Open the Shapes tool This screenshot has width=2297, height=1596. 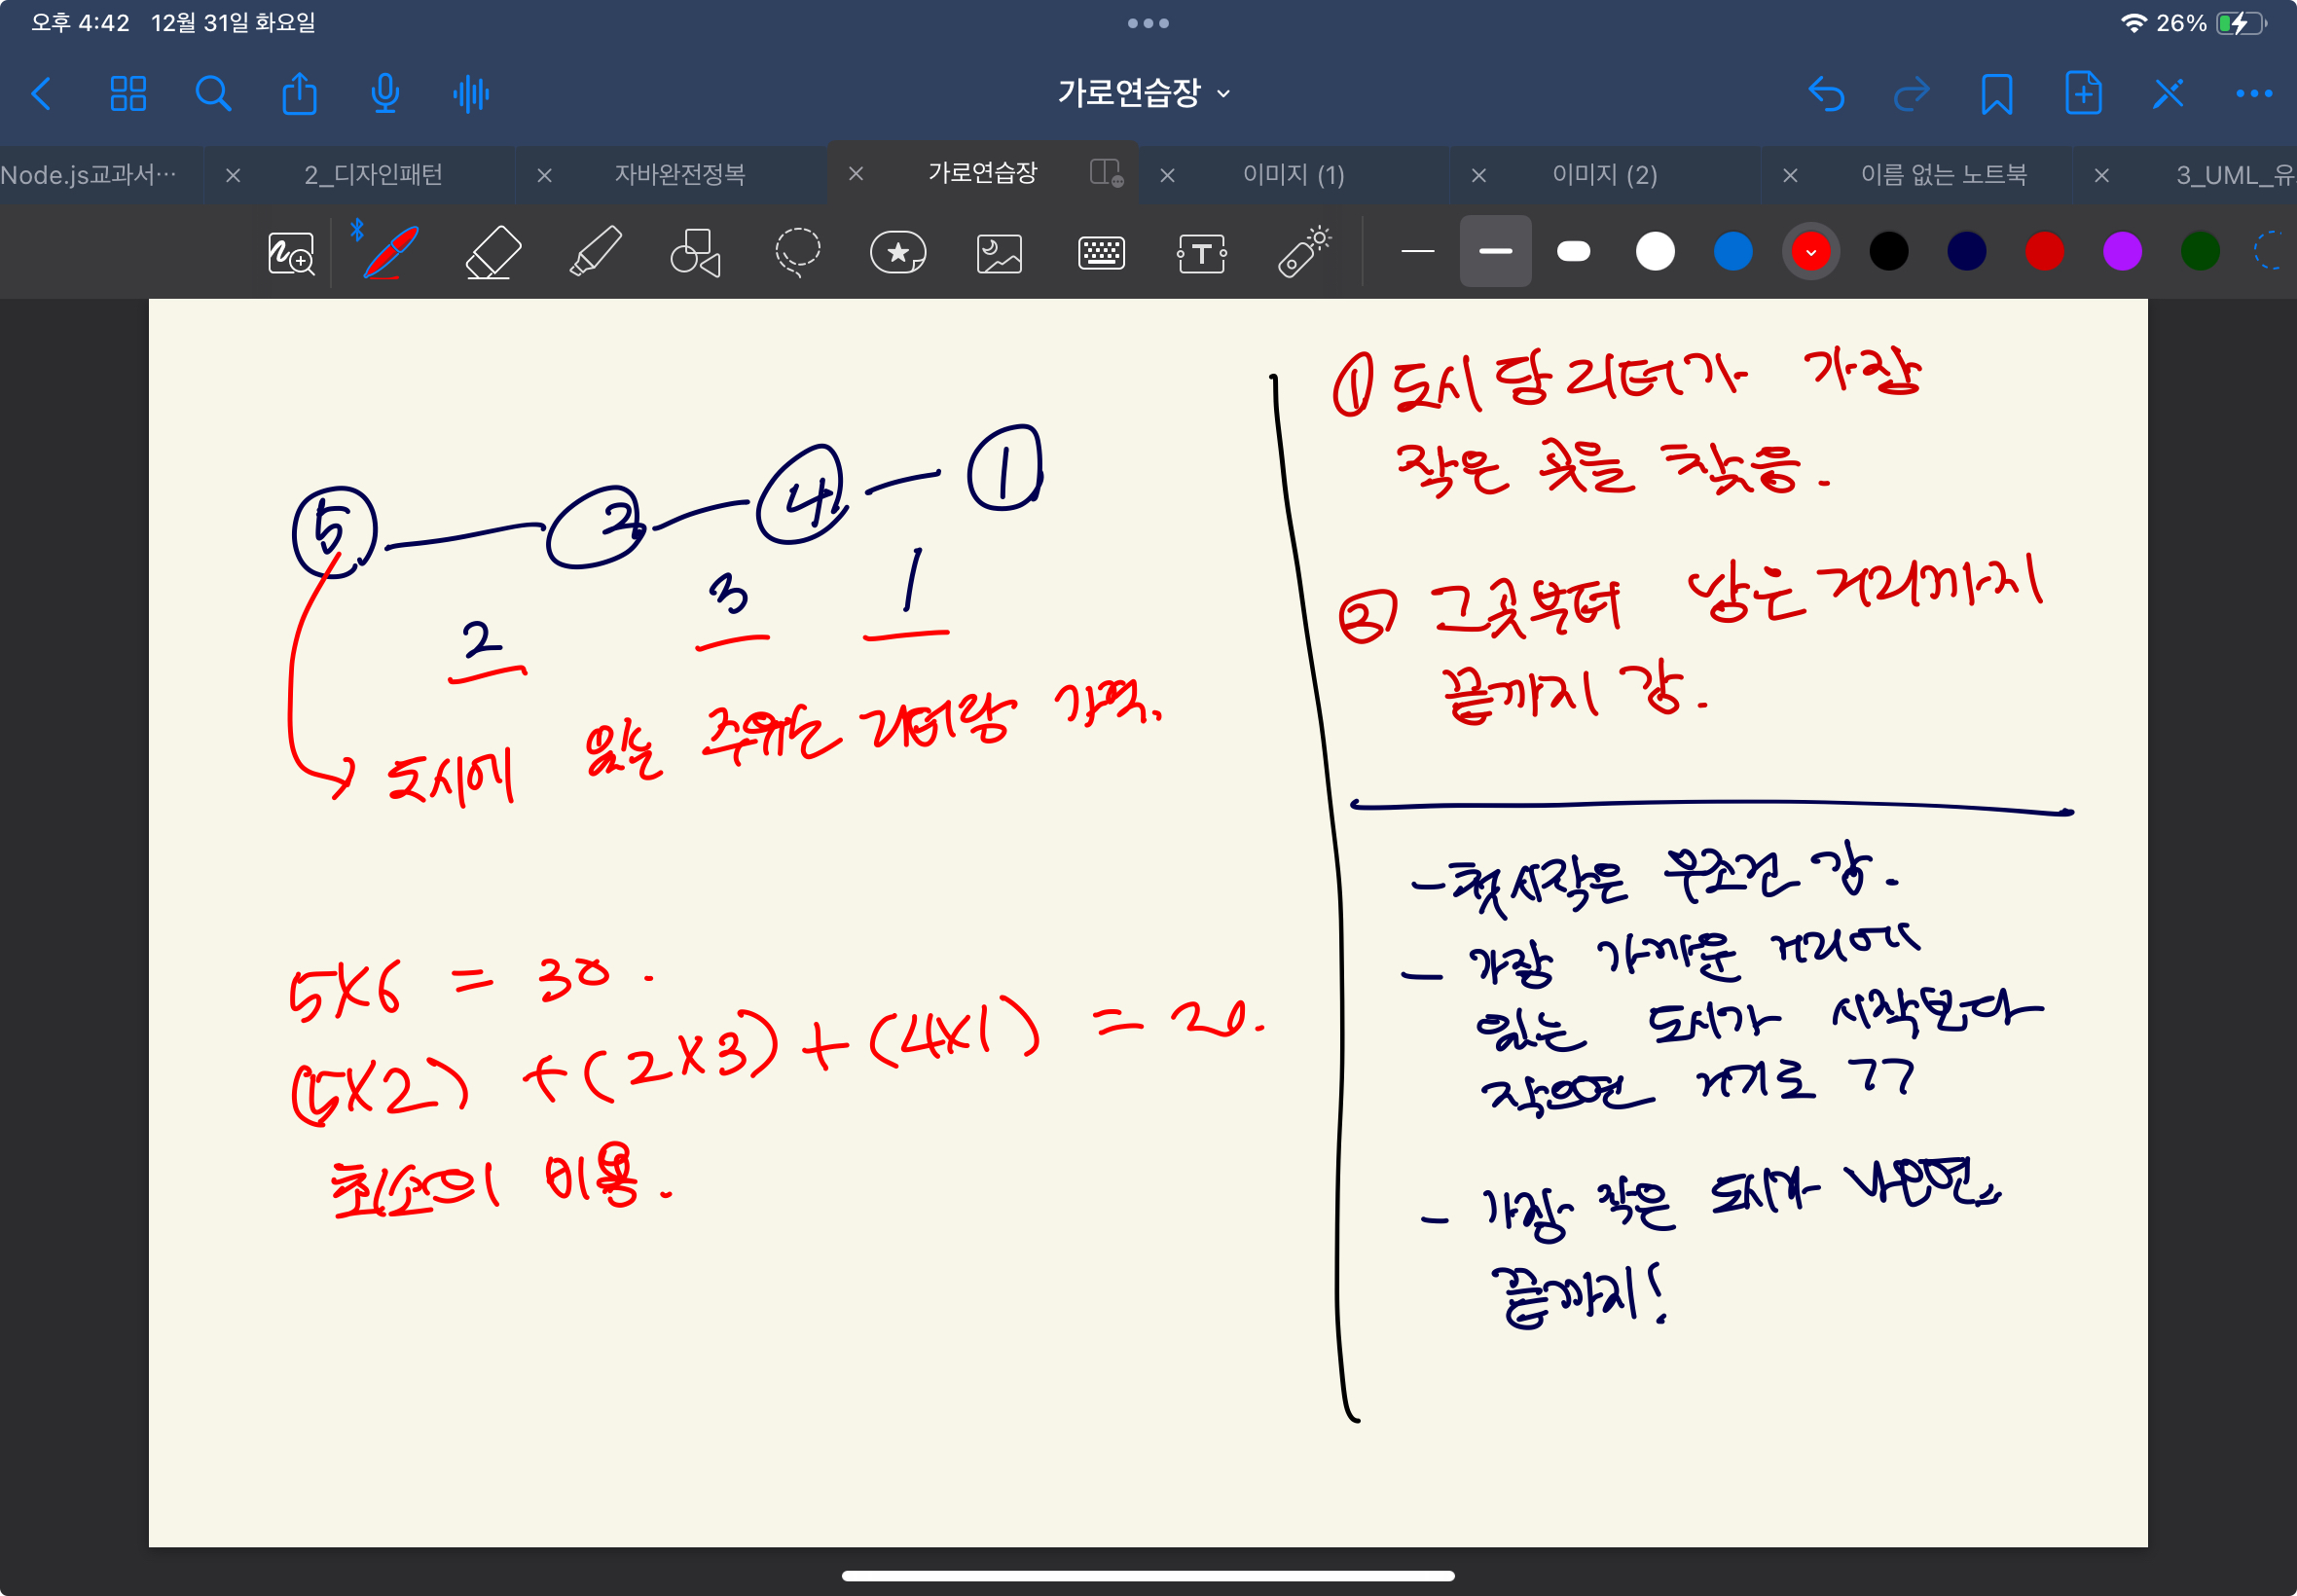[x=695, y=252]
